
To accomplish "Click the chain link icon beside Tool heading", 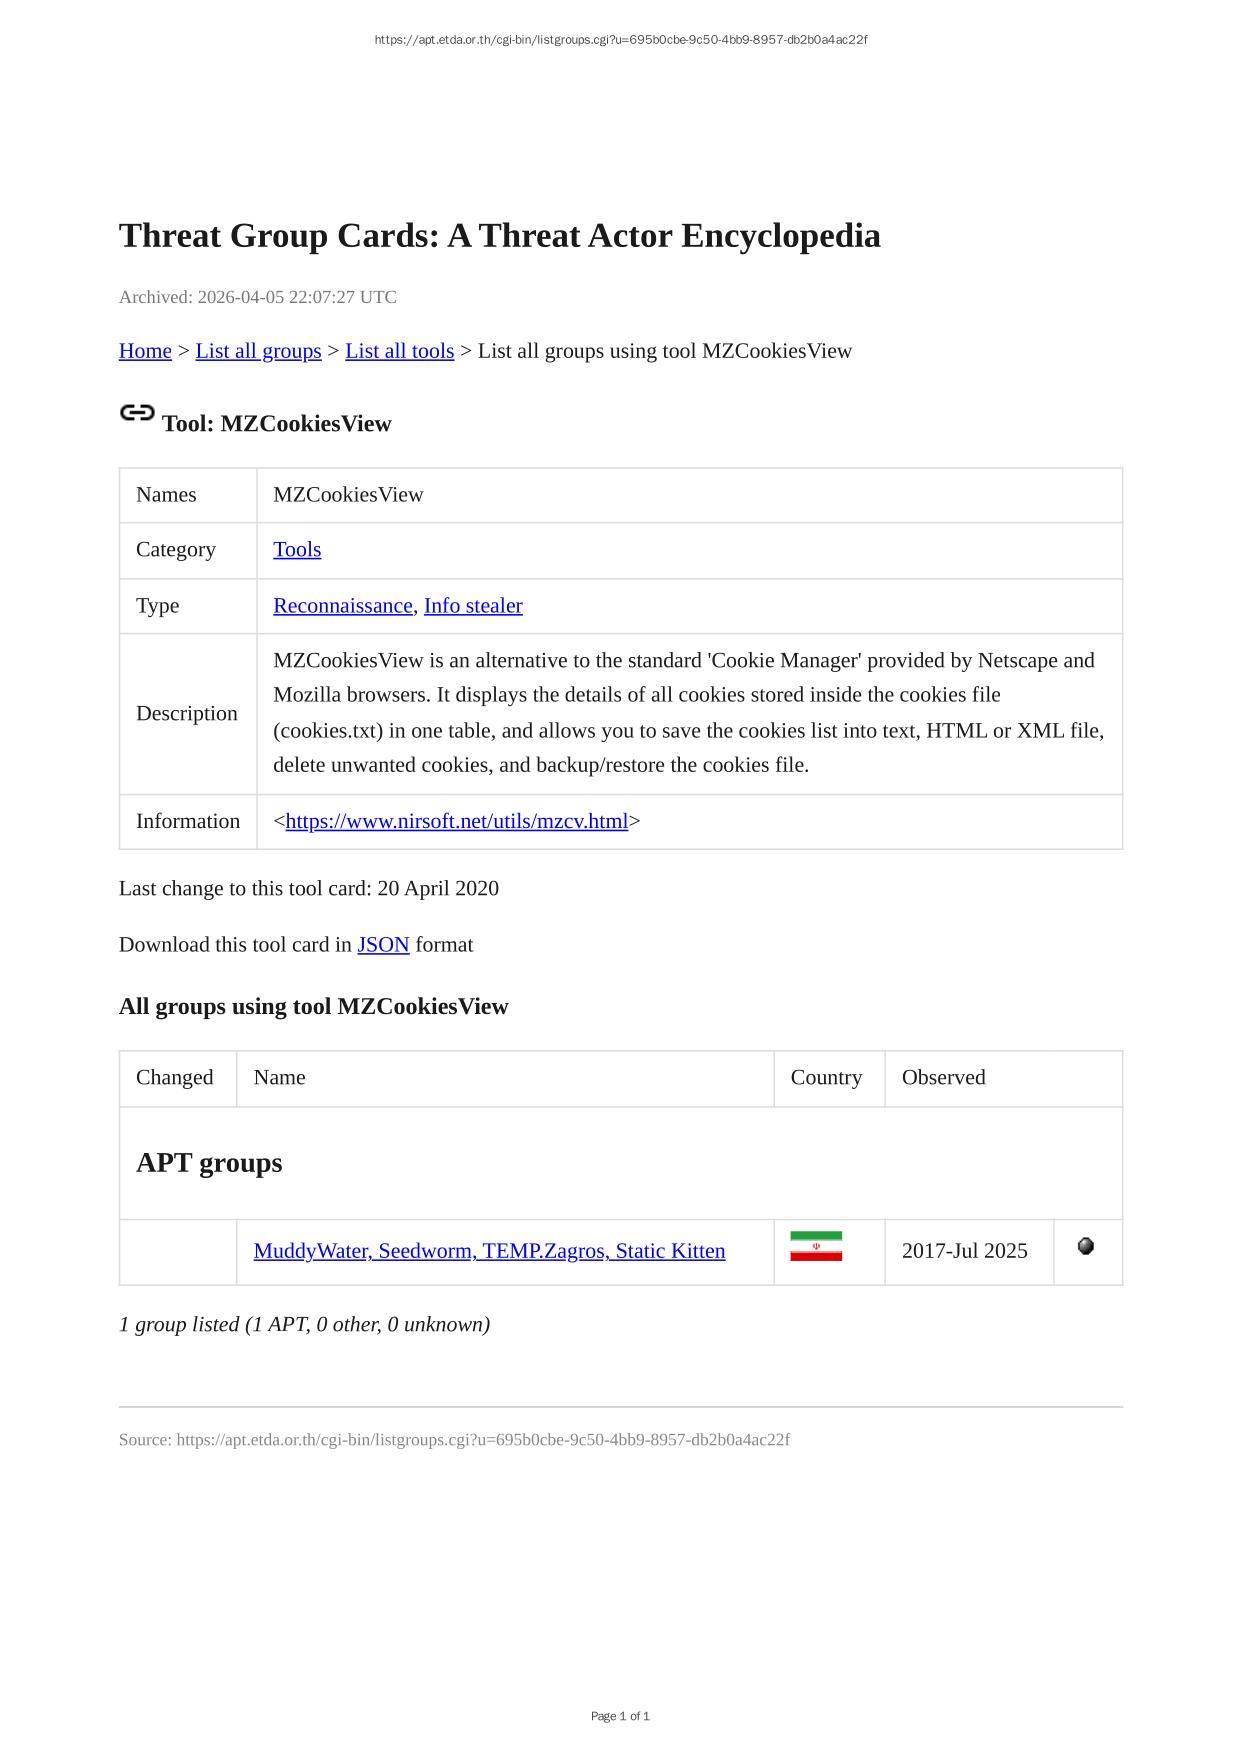I will (137, 413).
